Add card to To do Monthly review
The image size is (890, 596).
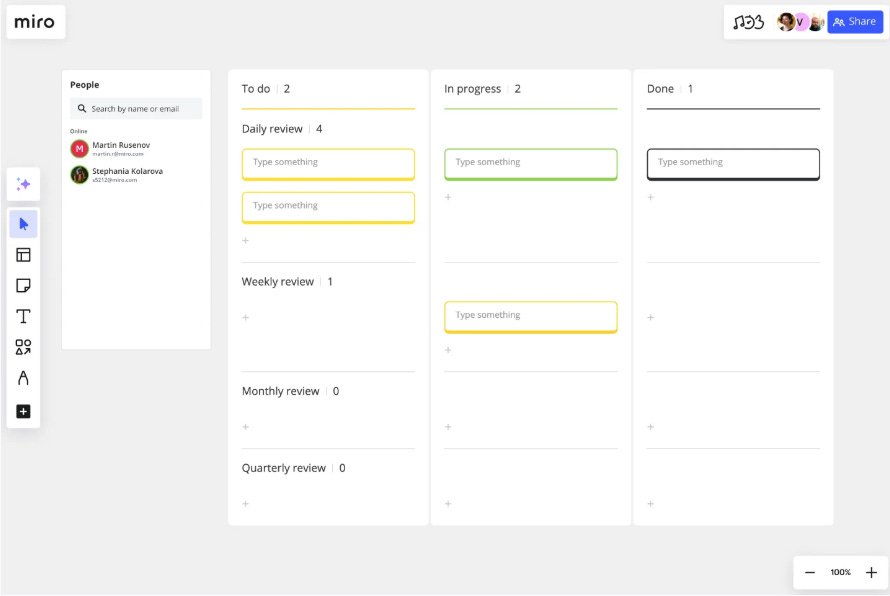coord(246,427)
